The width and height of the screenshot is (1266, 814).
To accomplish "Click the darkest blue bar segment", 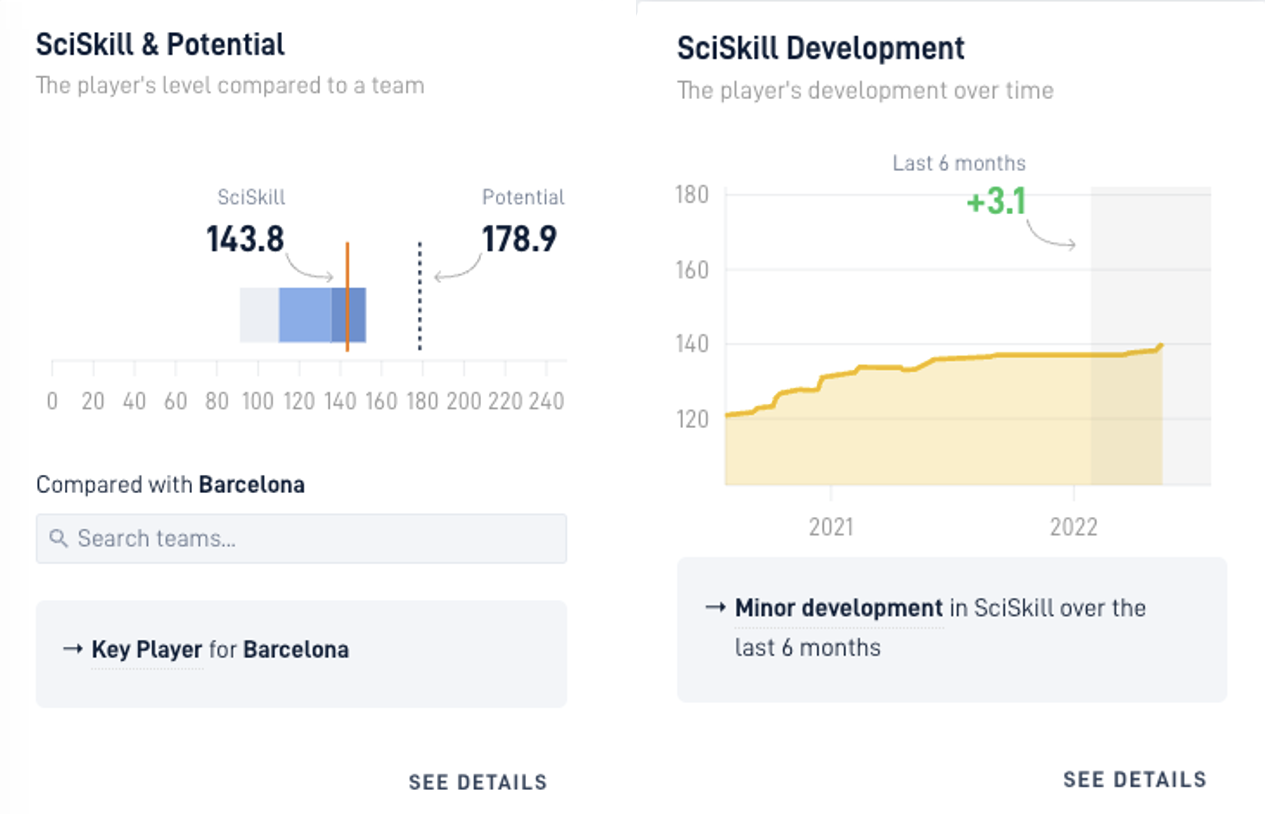I will 349,315.
